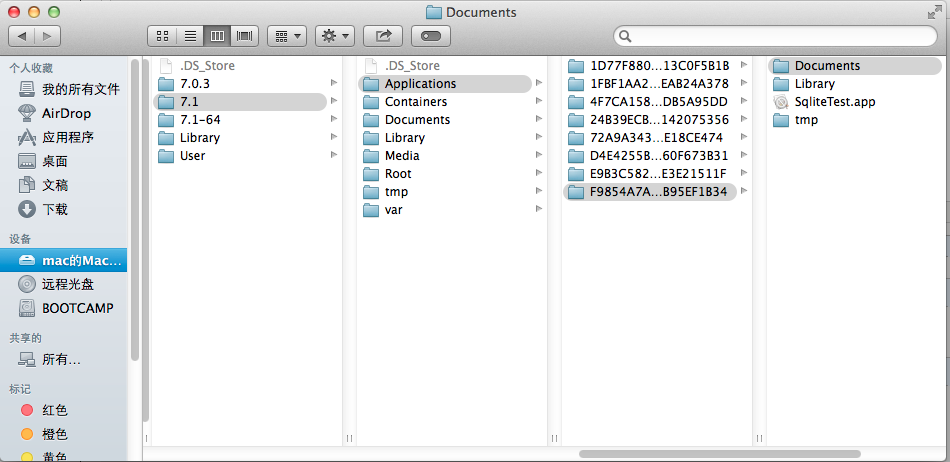Expand arrow beside D4E4255B…60F673B31
This screenshot has height=462, width=950.
tap(744, 155)
